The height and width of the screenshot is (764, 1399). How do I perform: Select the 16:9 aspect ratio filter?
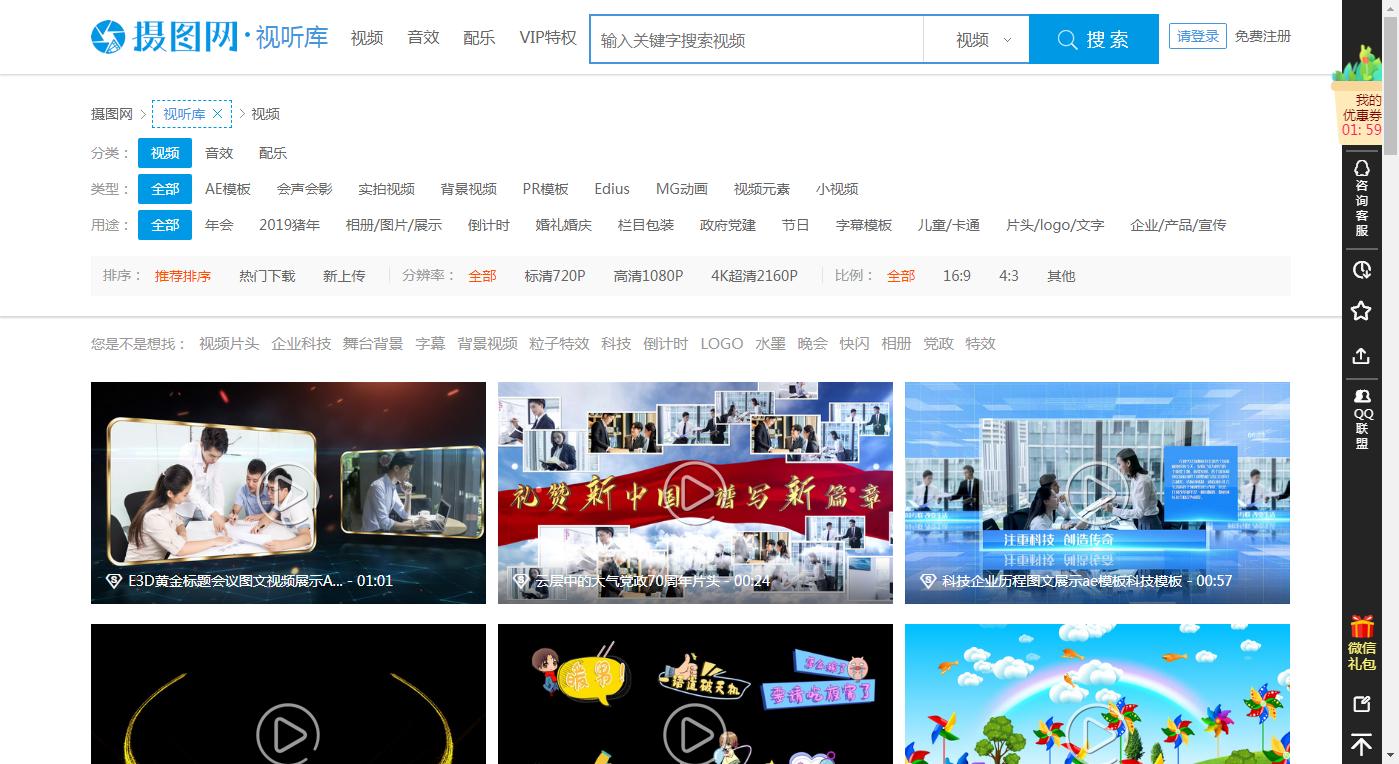tap(956, 275)
